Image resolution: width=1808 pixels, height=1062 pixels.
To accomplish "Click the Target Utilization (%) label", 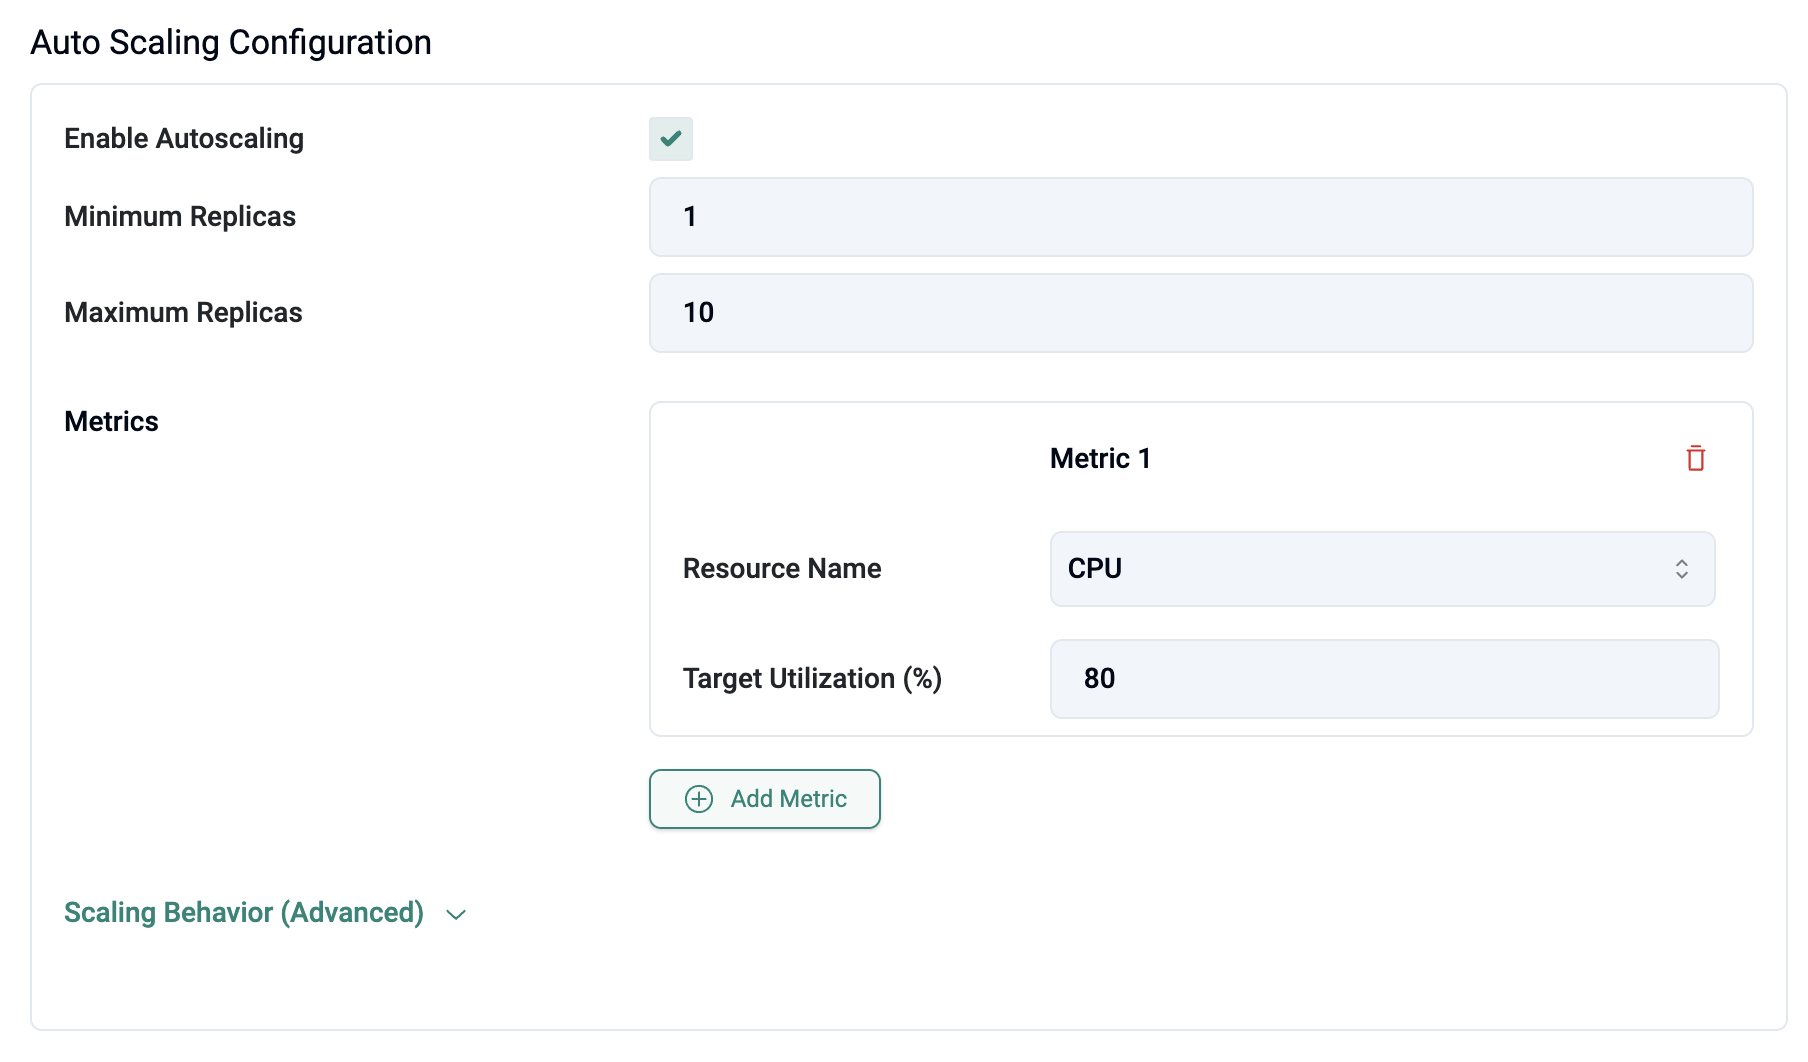I will pyautogui.click(x=812, y=679).
